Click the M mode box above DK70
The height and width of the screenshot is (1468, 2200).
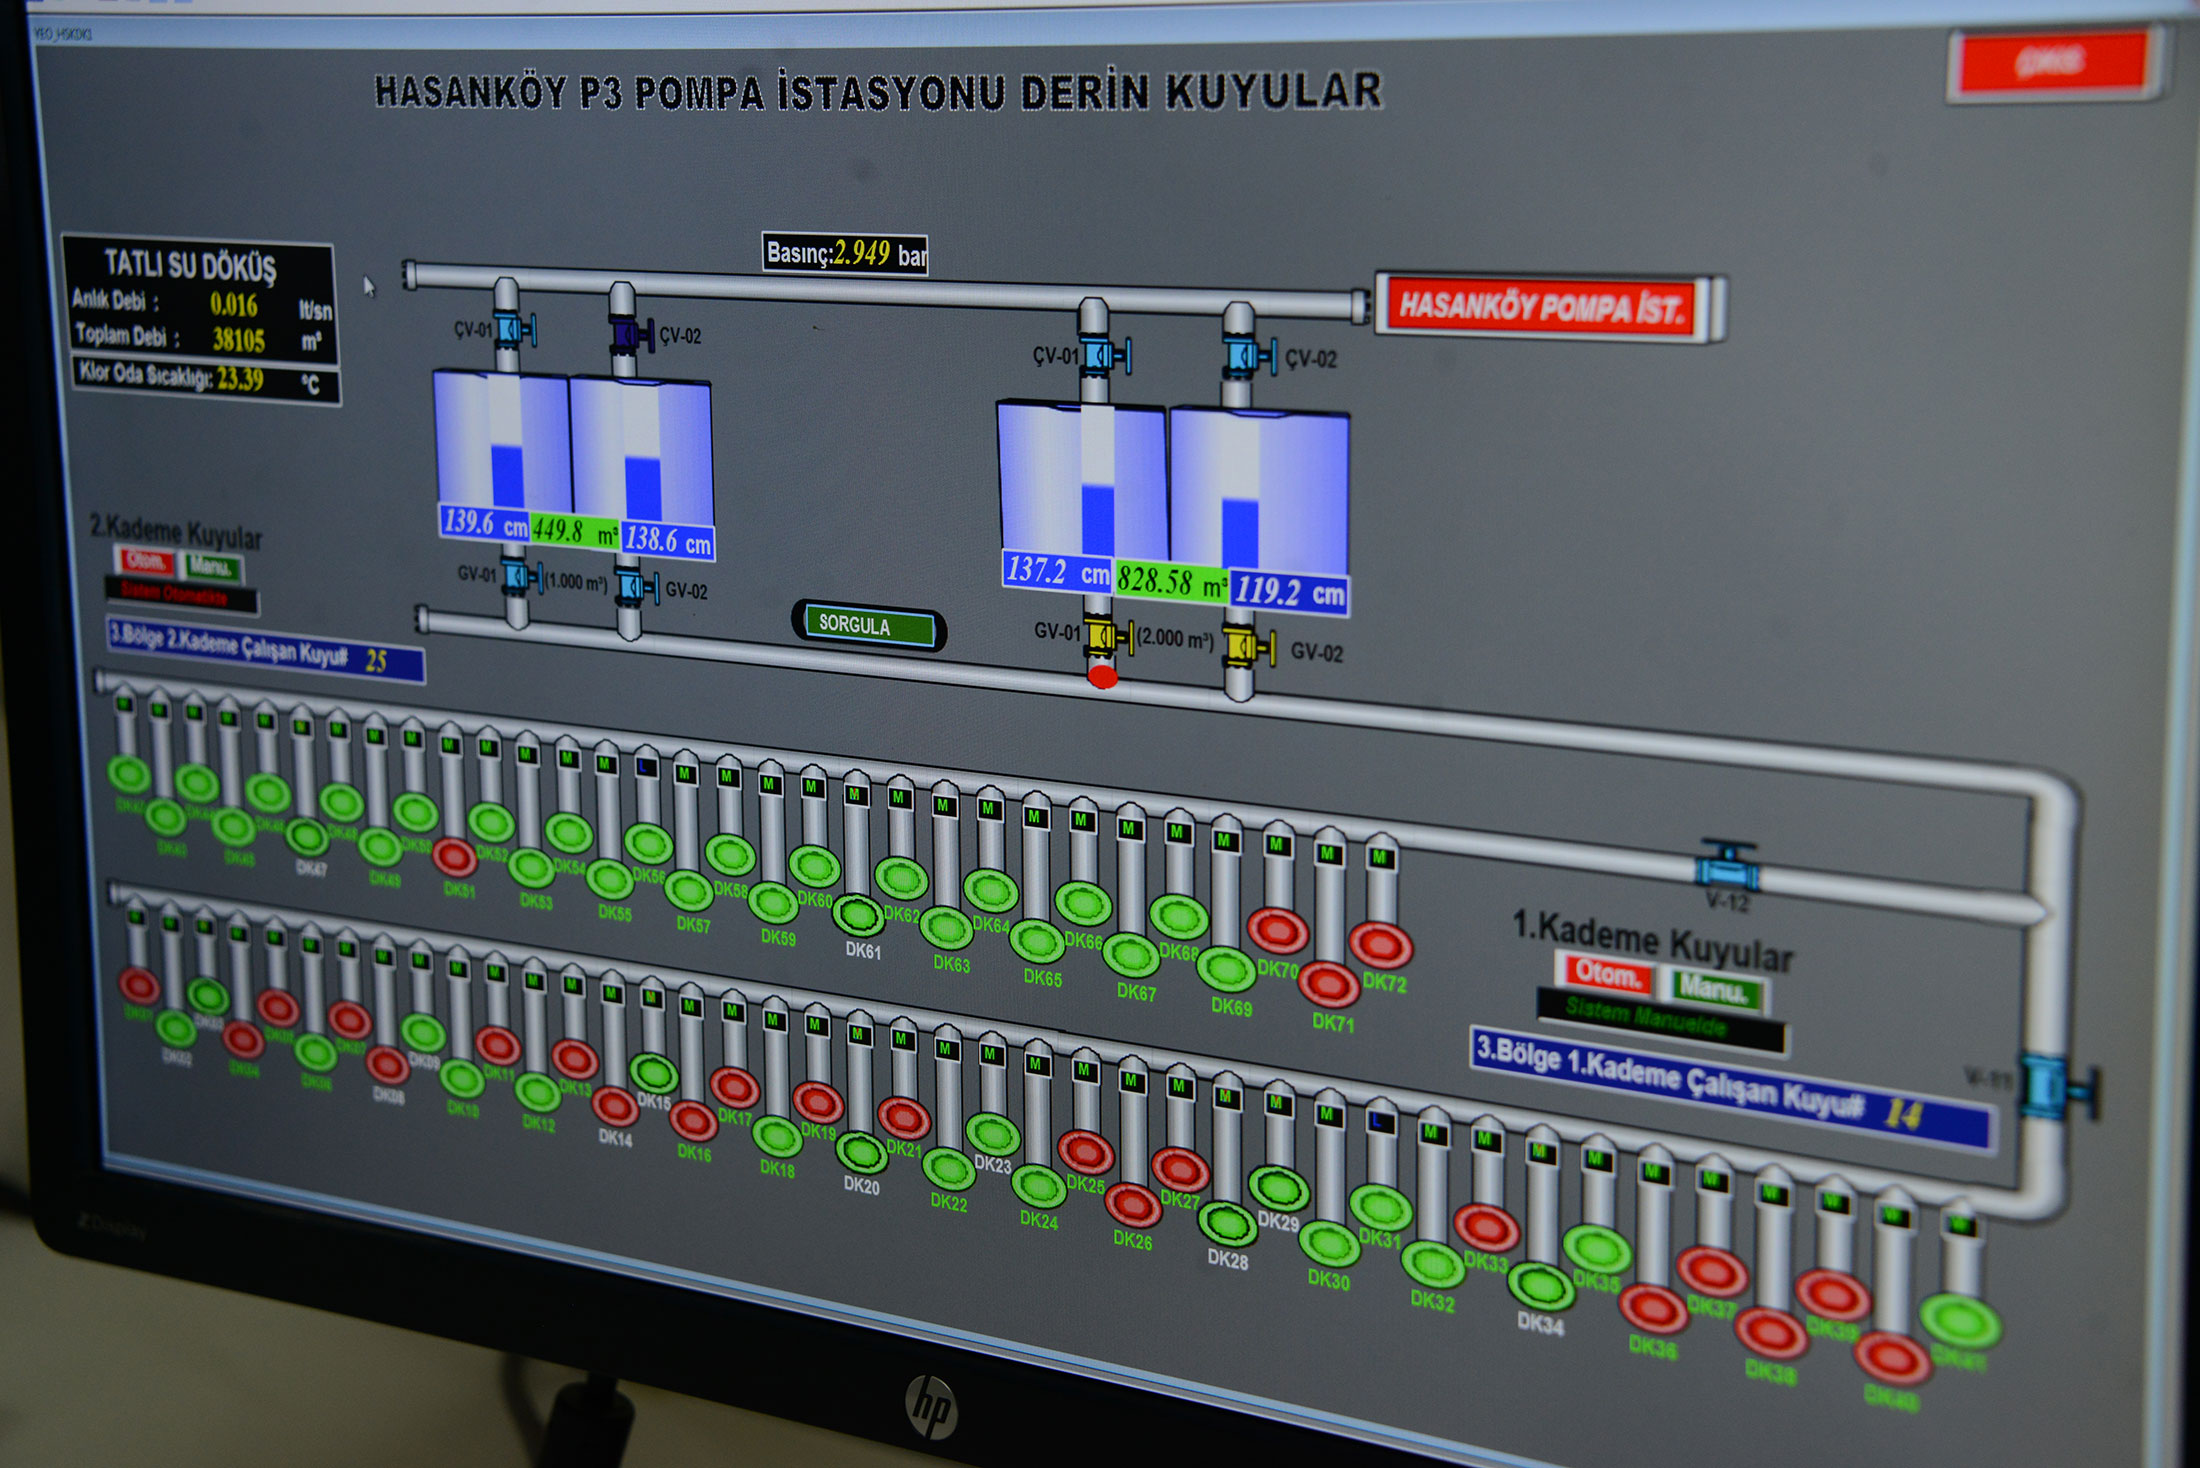pos(1276,844)
